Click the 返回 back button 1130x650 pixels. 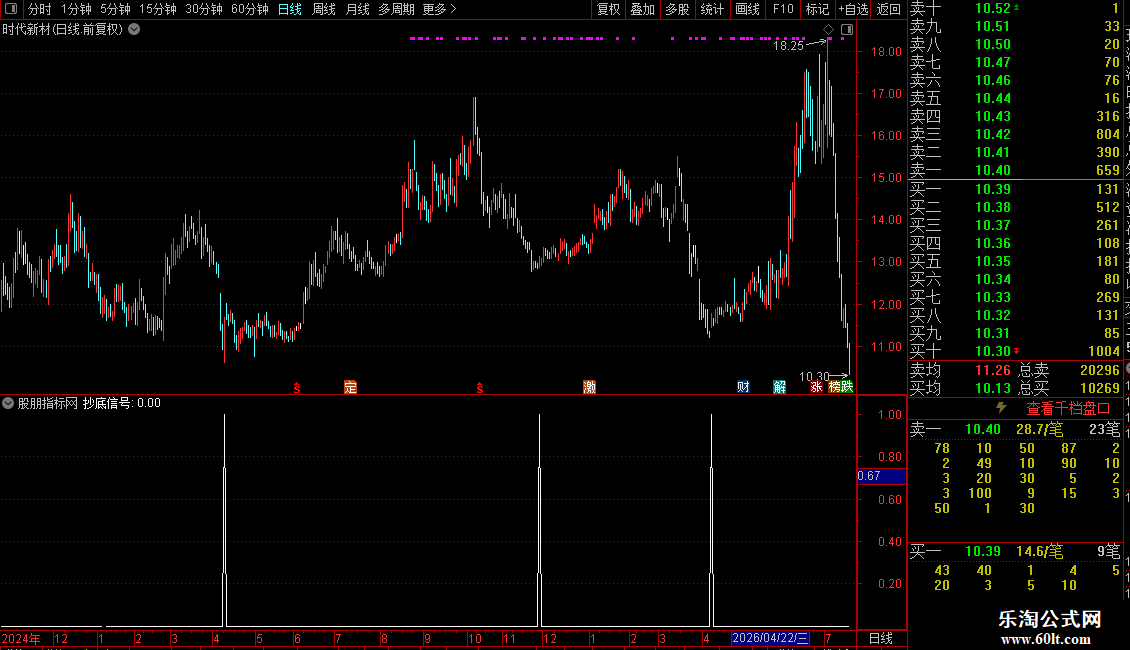(889, 9)
